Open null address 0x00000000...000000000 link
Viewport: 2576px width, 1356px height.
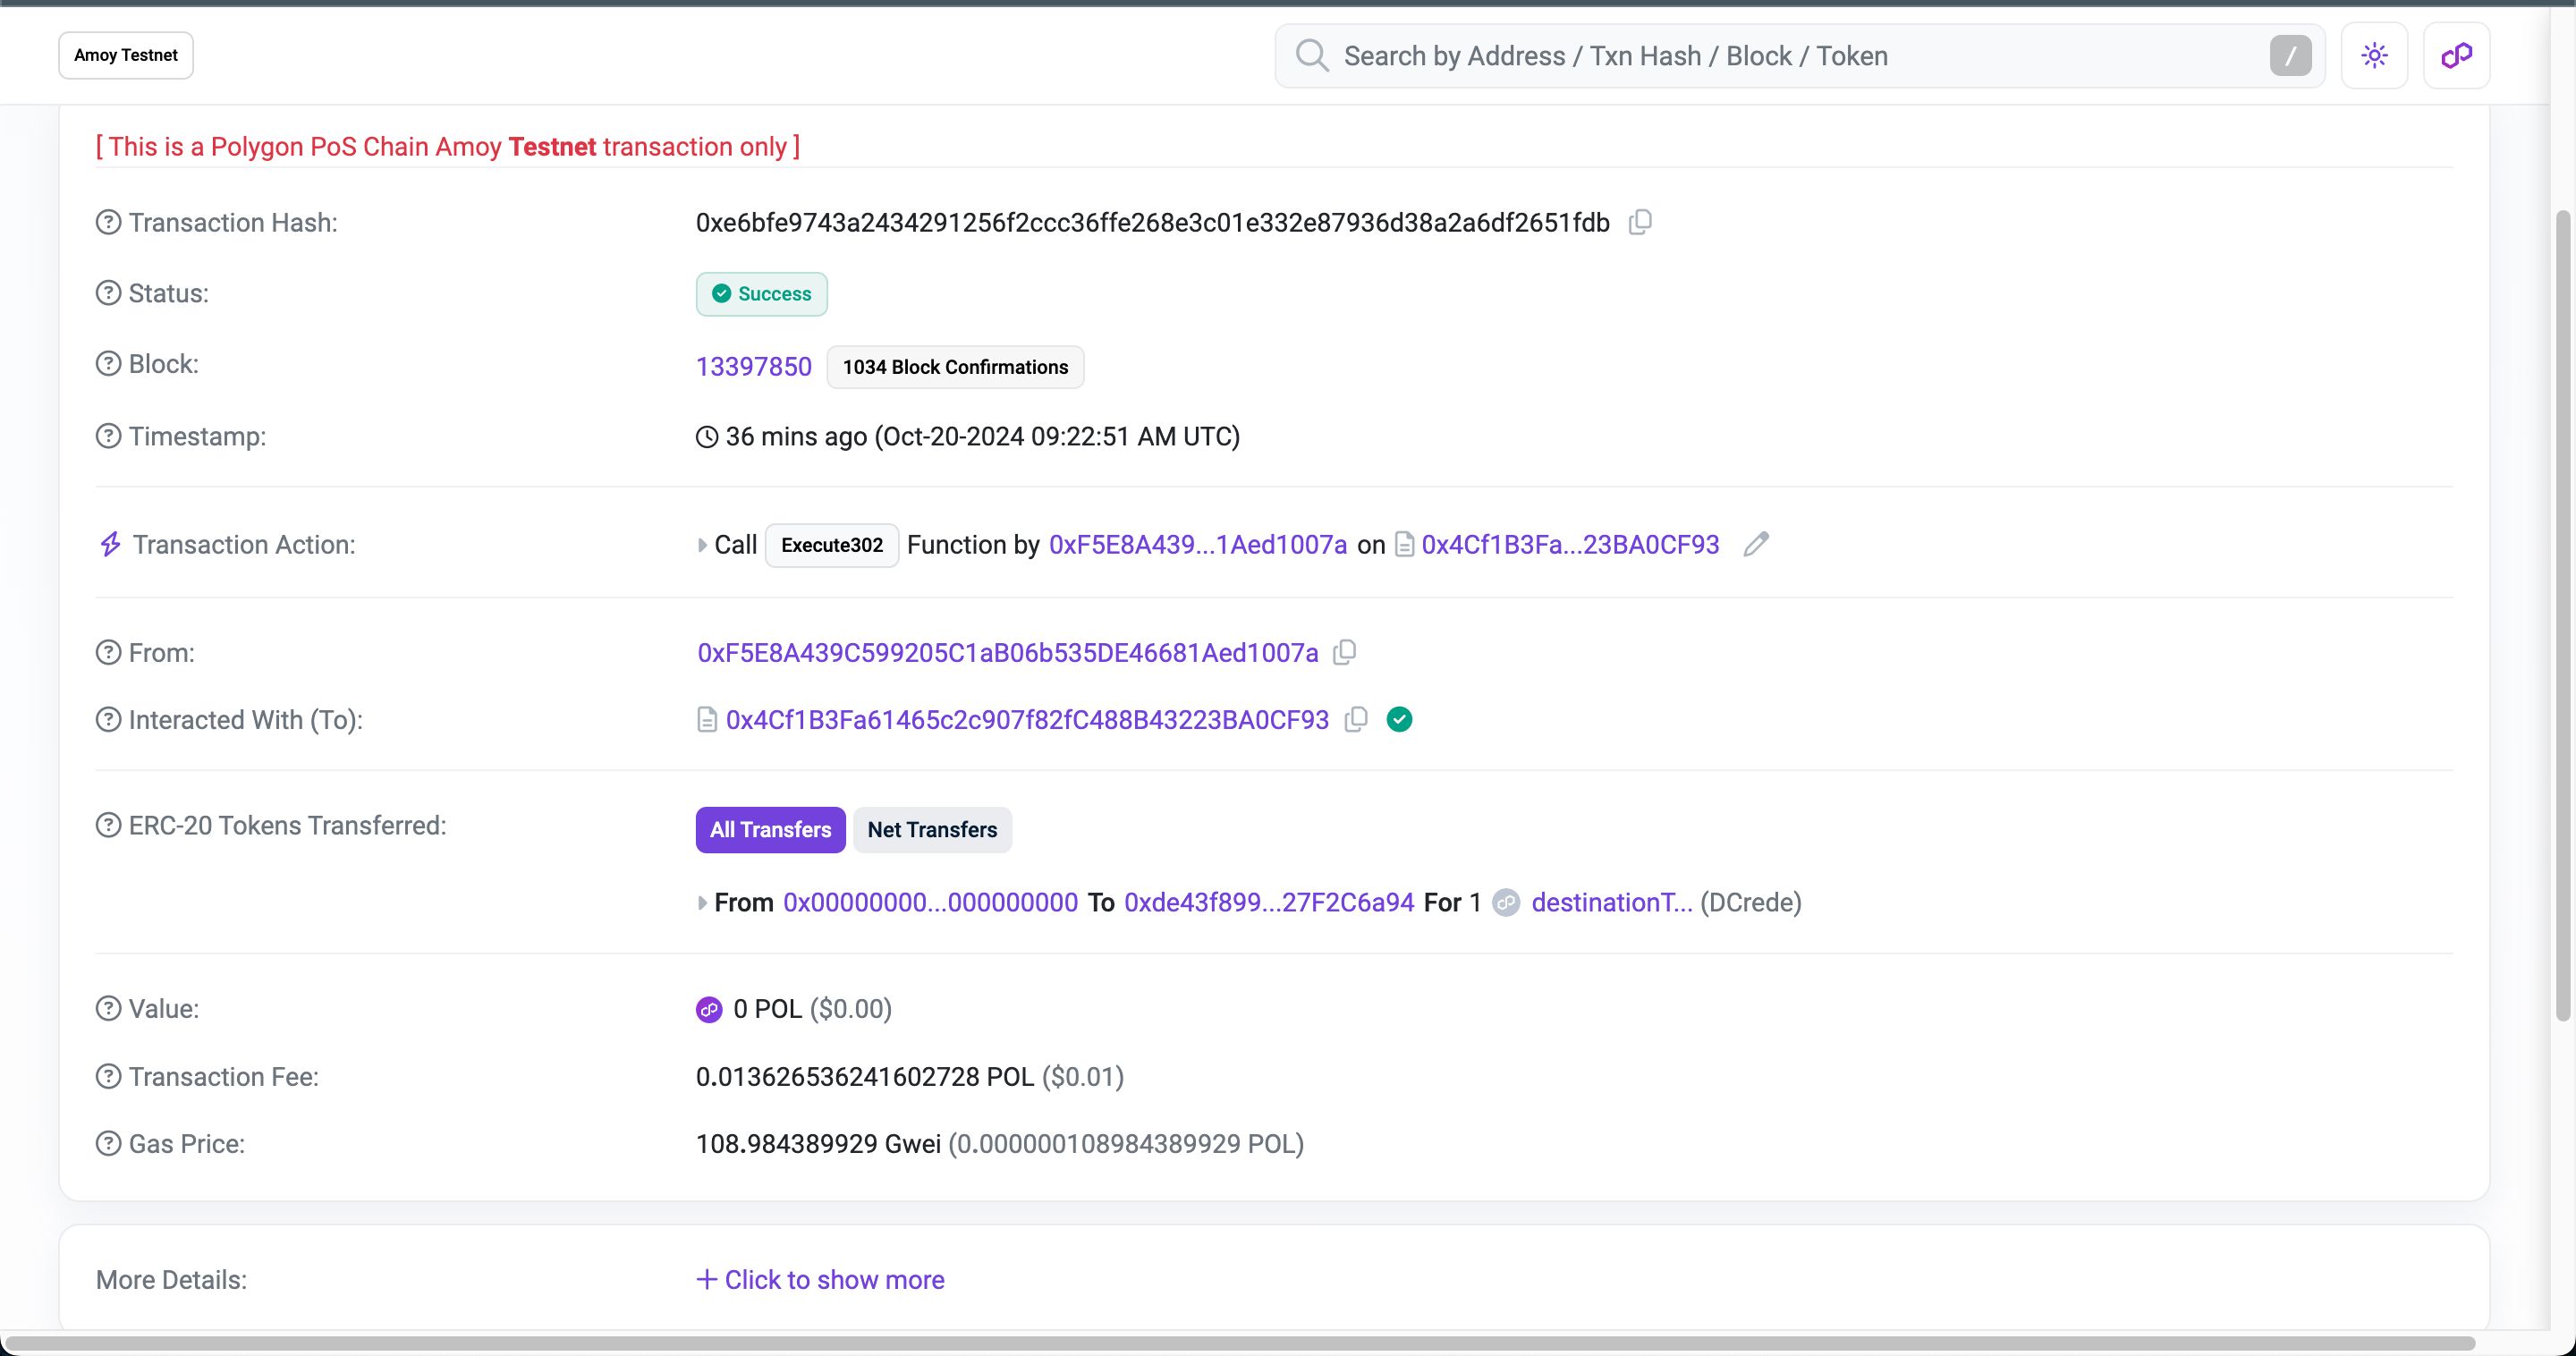(x=930, y=902)
